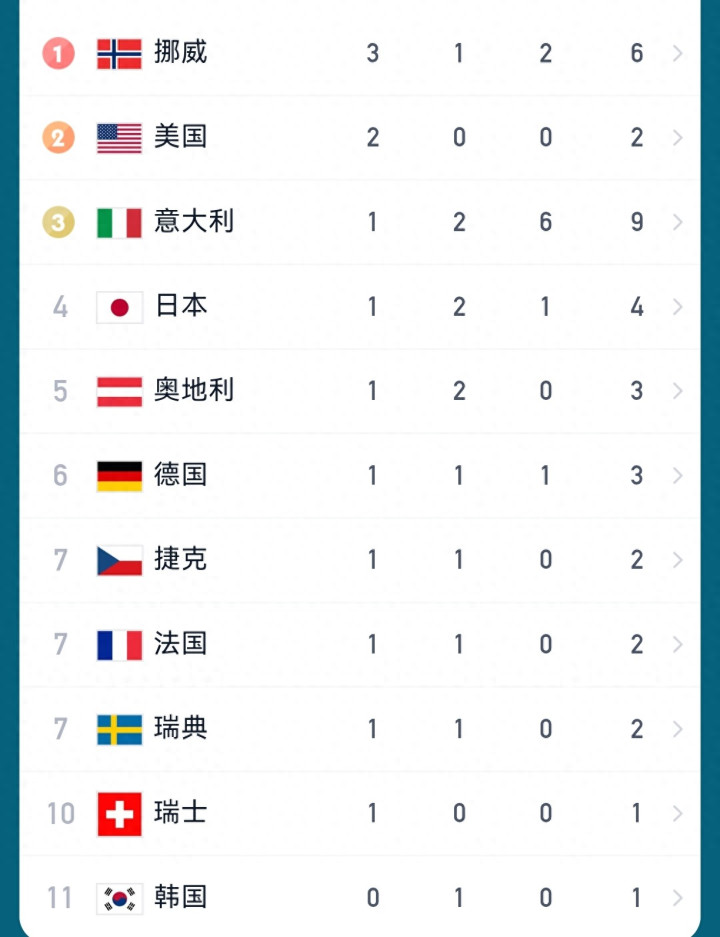Click the Austria flag icon

tap(119, 390)
